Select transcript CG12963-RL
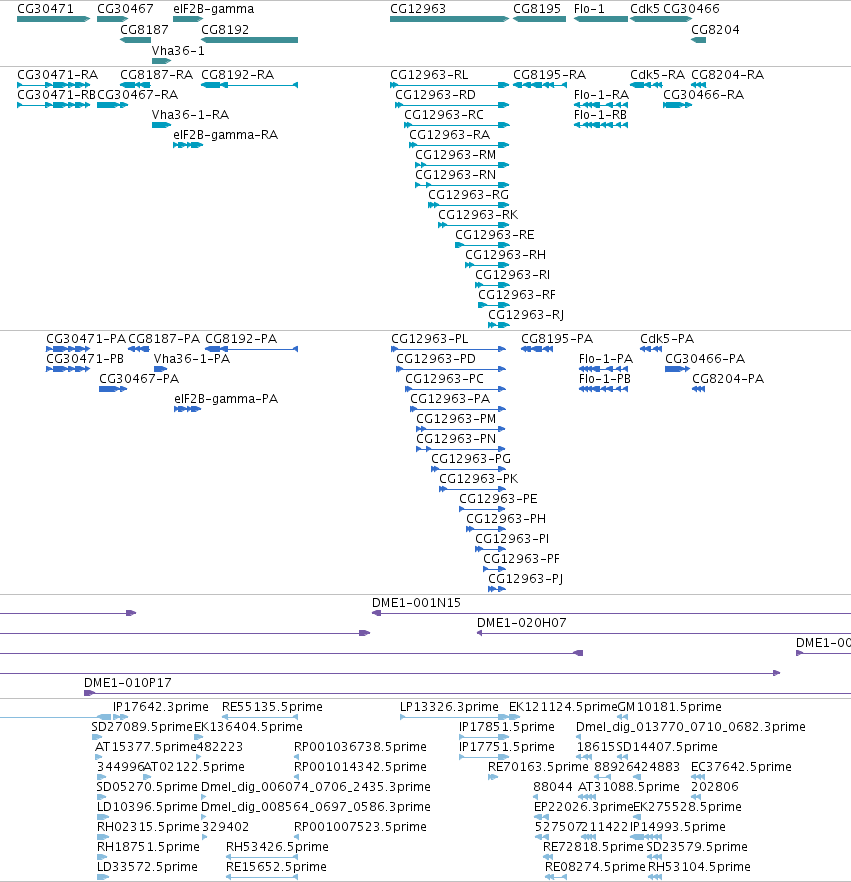Screen dimensions: 851x882 (449, 85)
